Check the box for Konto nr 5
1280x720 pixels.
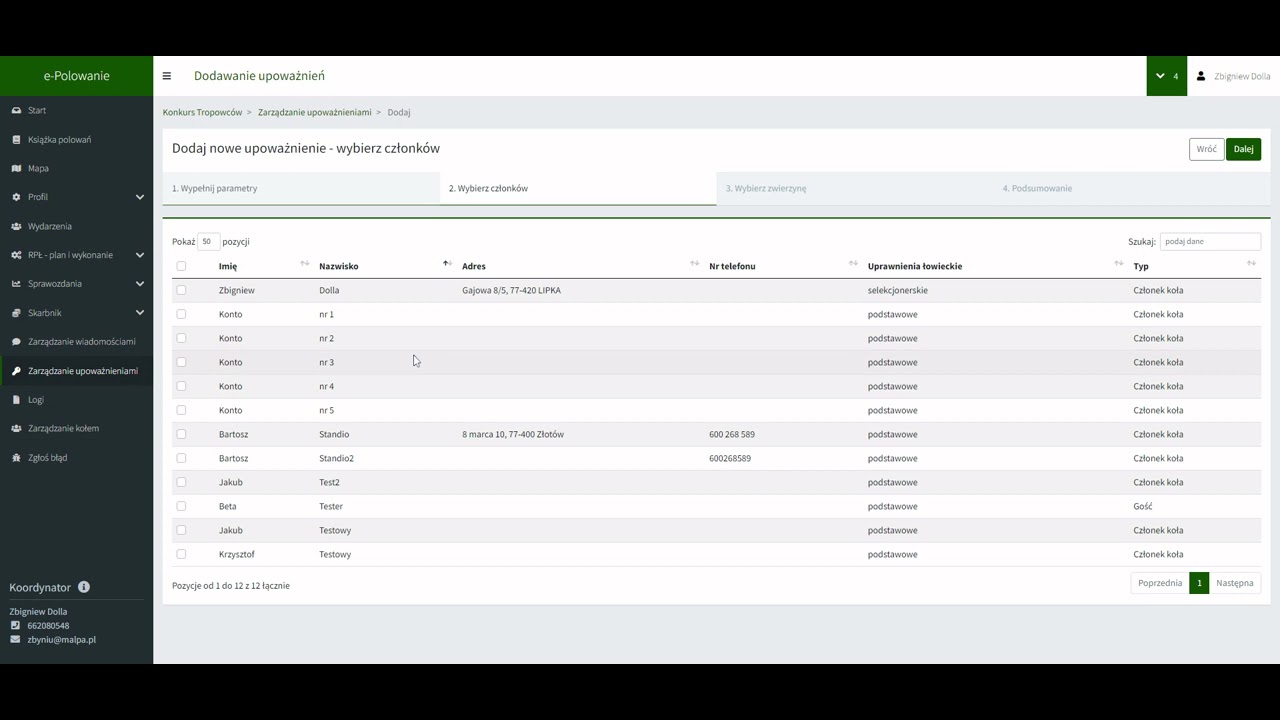[181, 410]
